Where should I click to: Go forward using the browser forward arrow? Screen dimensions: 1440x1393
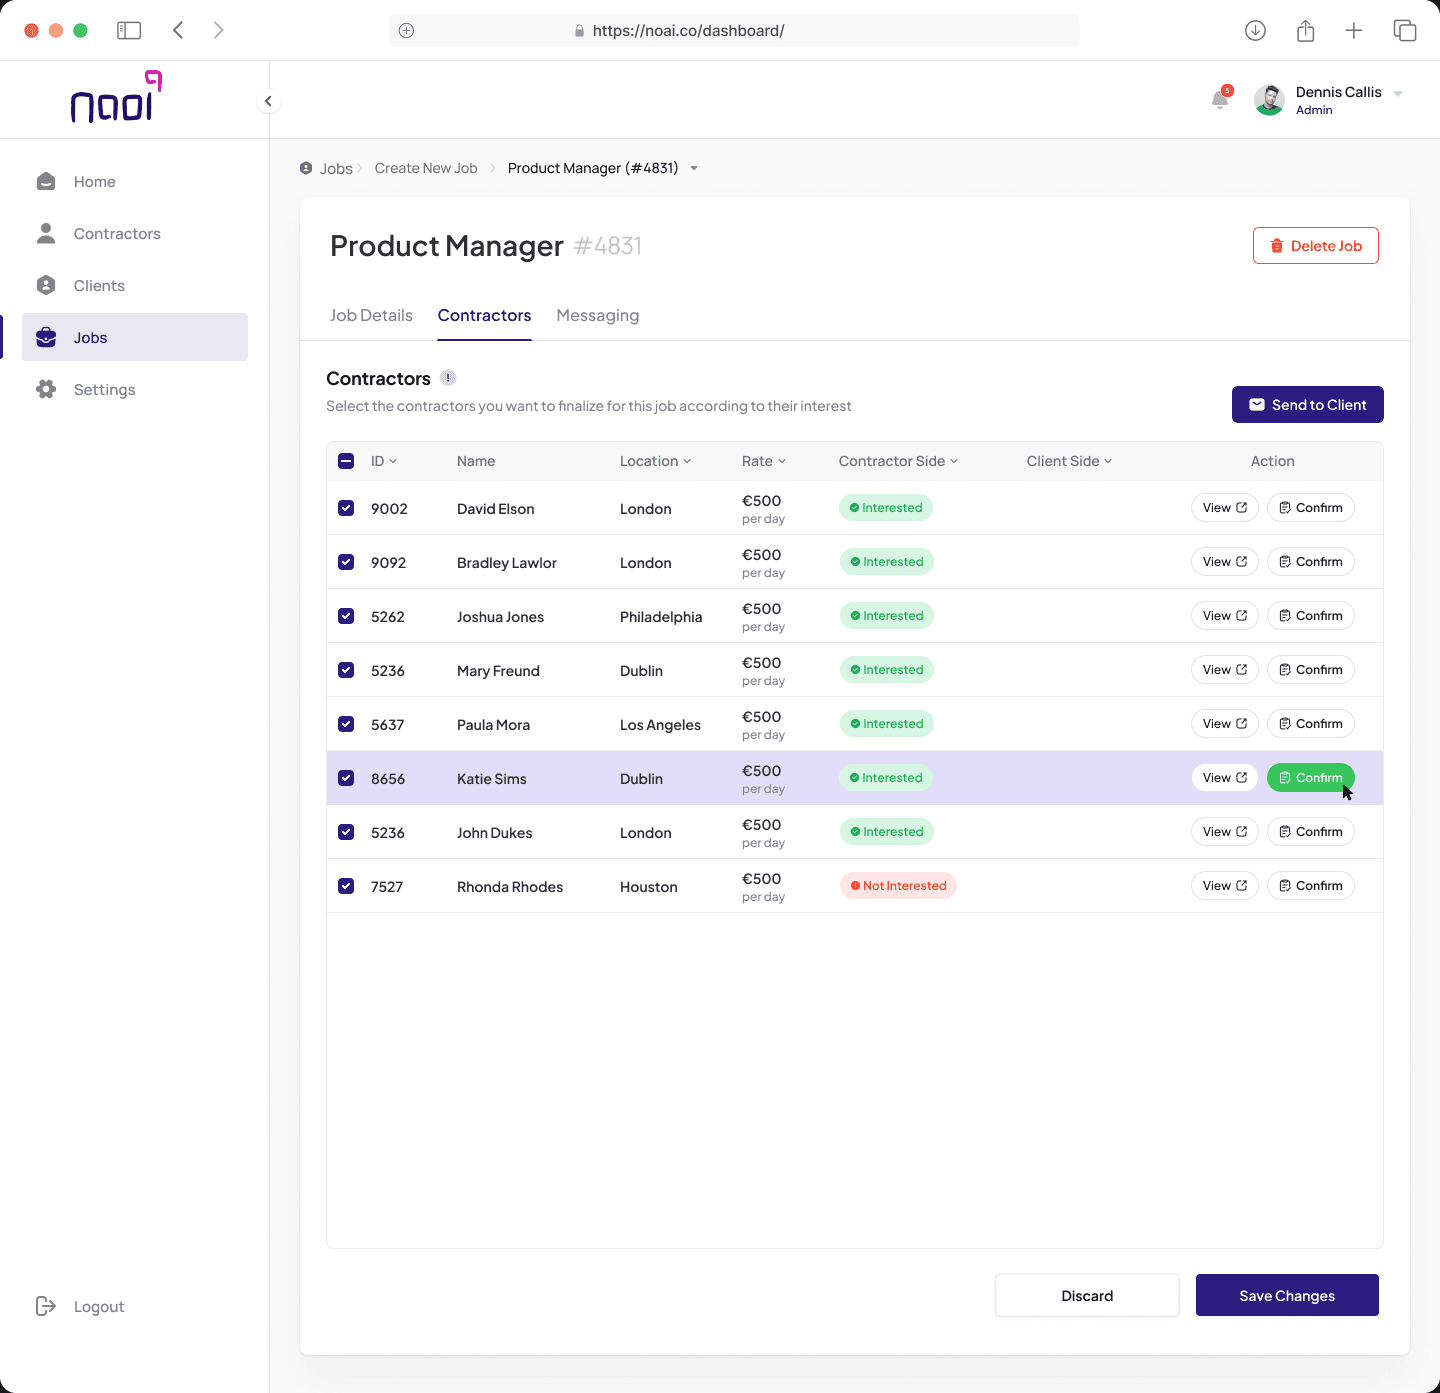218,30
